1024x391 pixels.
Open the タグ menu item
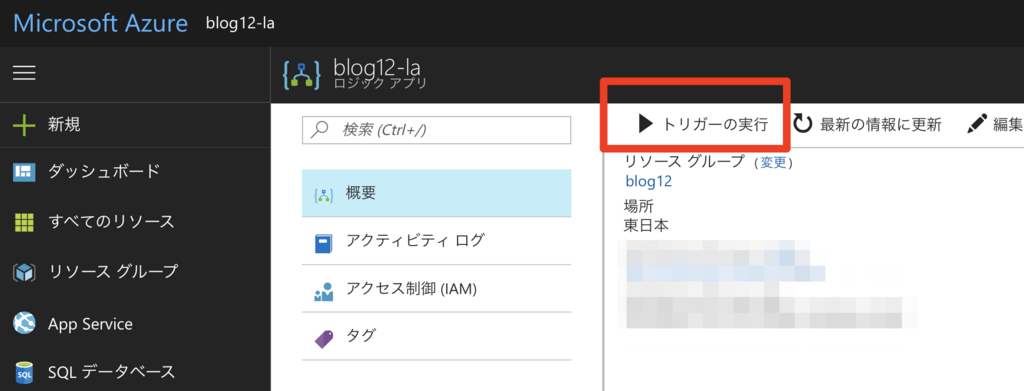click(x=436, y=336)
